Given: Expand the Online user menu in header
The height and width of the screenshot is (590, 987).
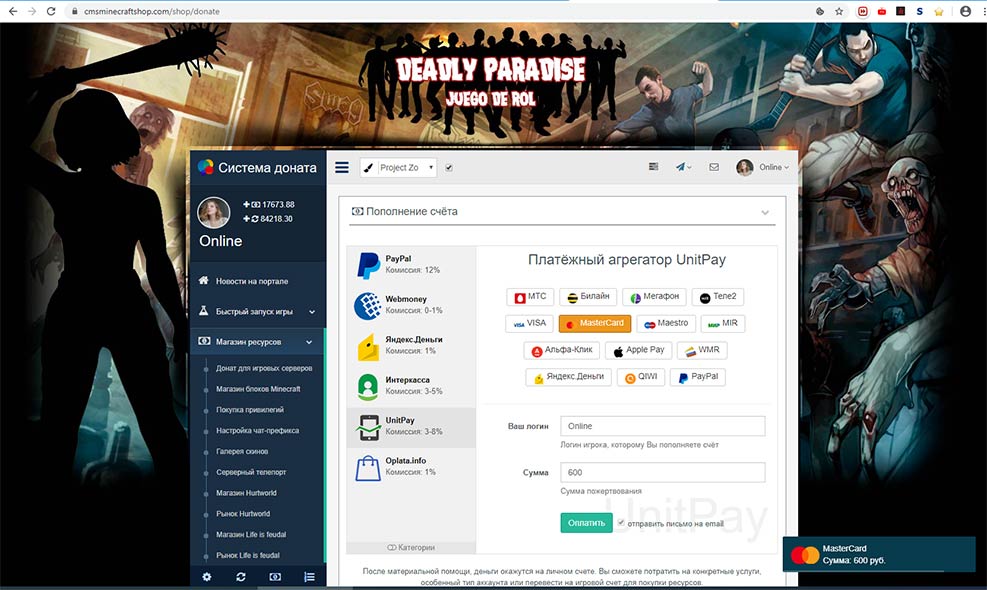Looking at the screenshot, I should [x=764, y=167].
